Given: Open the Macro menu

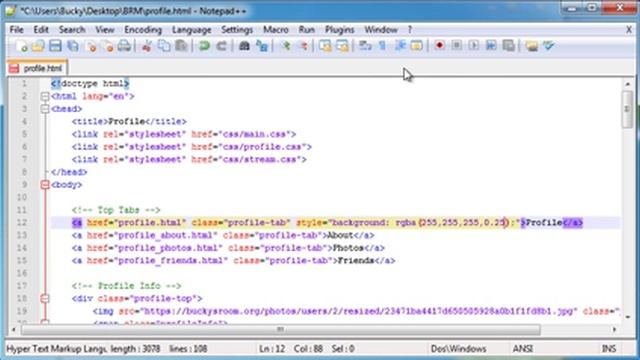Looking at the screenshot, I should 276,30.
